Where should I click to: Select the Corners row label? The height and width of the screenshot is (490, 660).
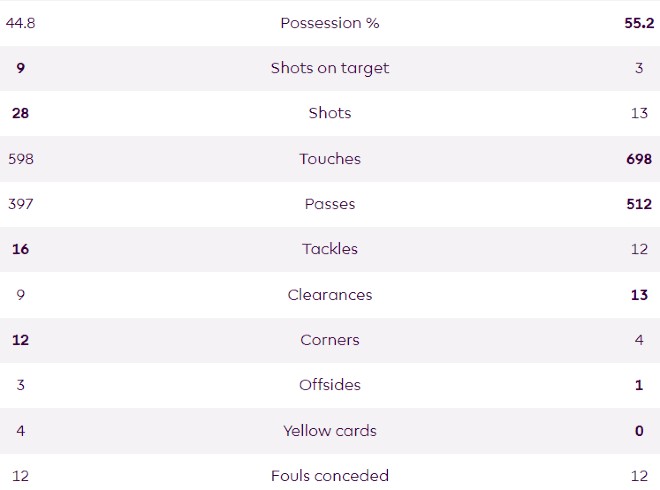click(x=329, y=340)
